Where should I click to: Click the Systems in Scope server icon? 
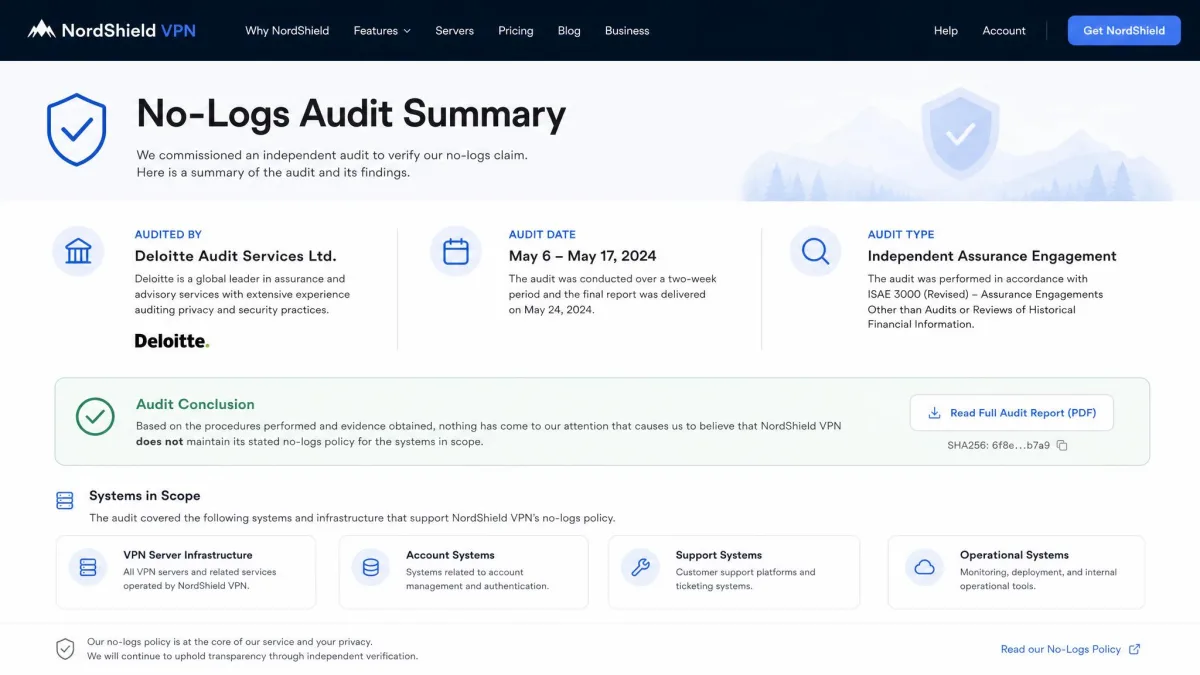pos(65,499)
